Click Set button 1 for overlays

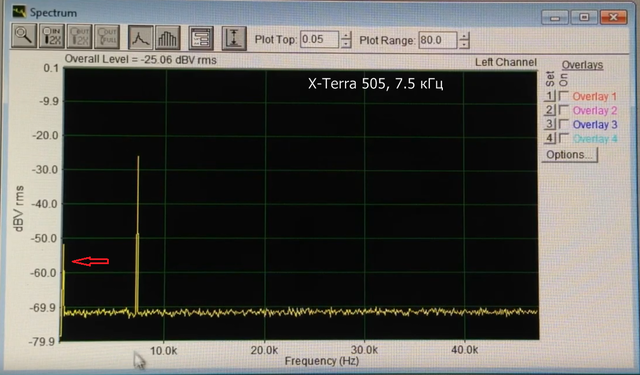point(549,96)
